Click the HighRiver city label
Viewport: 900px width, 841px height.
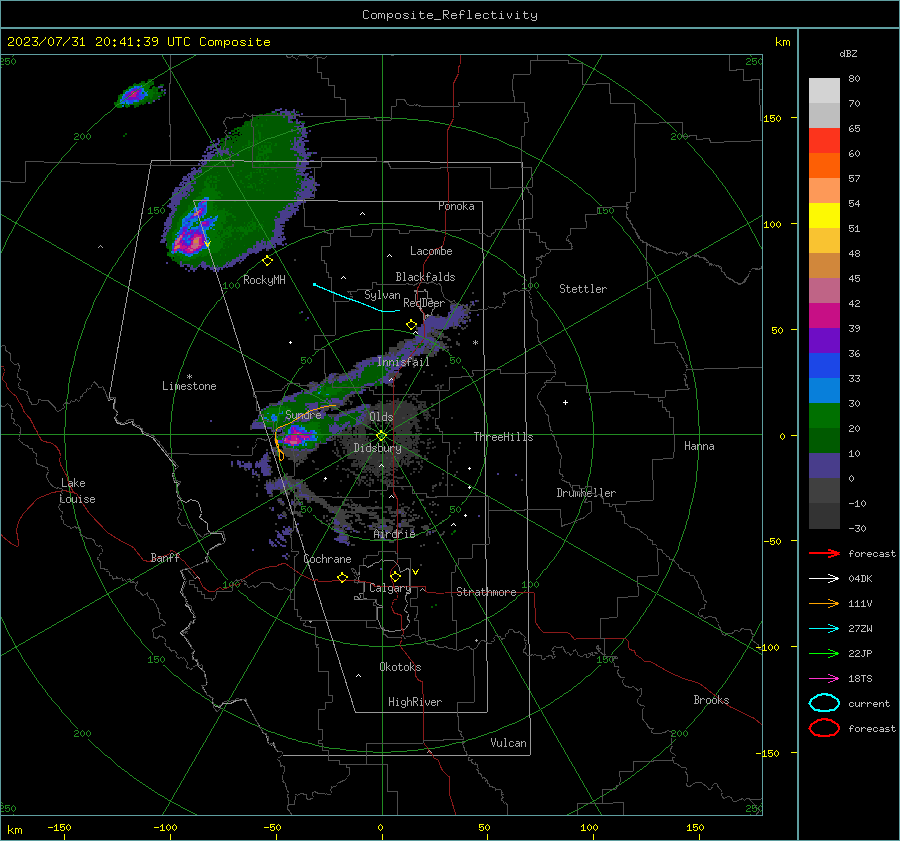pos(415,702)
